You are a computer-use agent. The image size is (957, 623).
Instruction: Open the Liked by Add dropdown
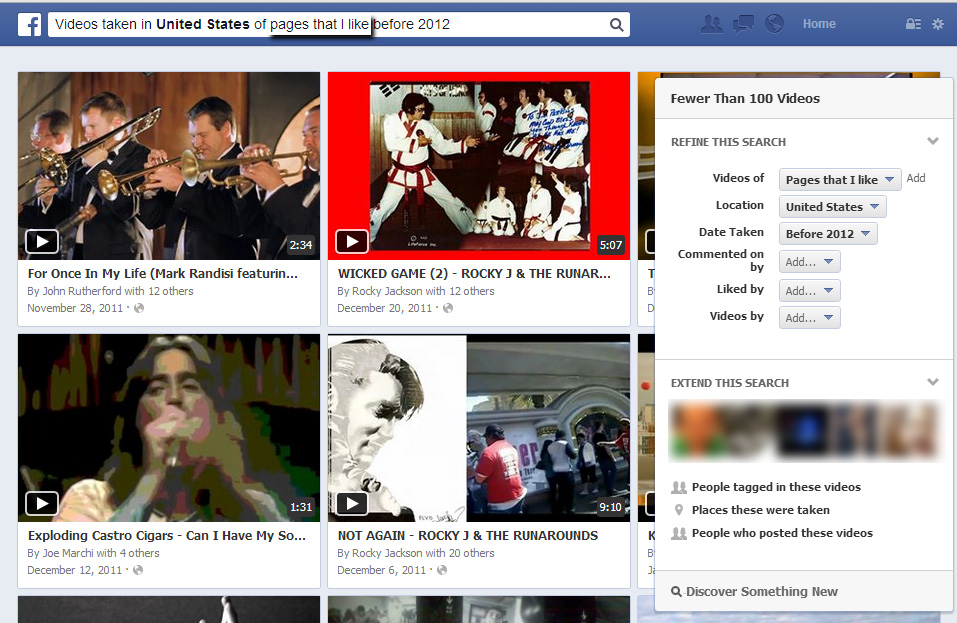809,291
